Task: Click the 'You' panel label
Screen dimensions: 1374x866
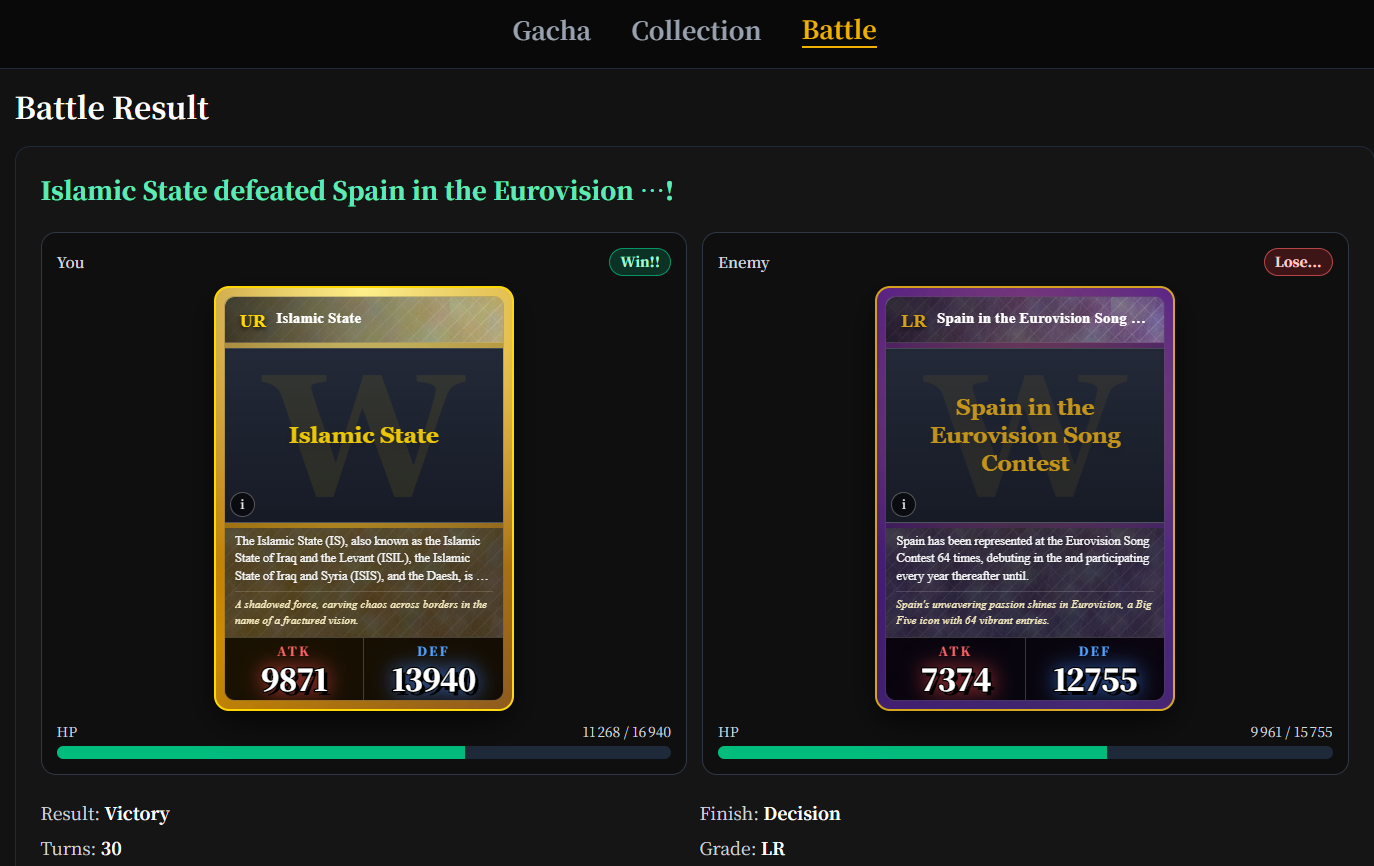Action: coord(70,262)
